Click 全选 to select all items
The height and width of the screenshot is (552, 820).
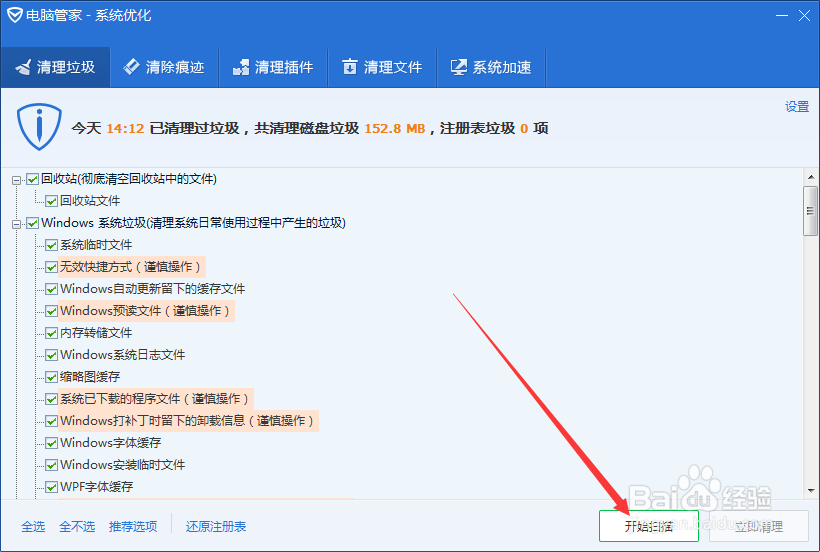pyautogui.click(x=33, y=526)
